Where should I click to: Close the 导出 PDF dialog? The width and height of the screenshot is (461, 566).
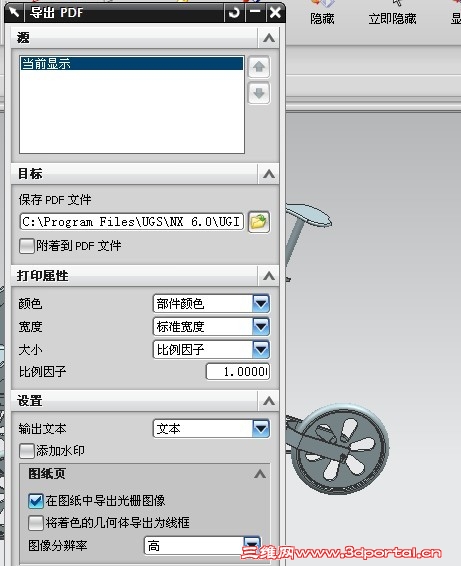(275, 13)
